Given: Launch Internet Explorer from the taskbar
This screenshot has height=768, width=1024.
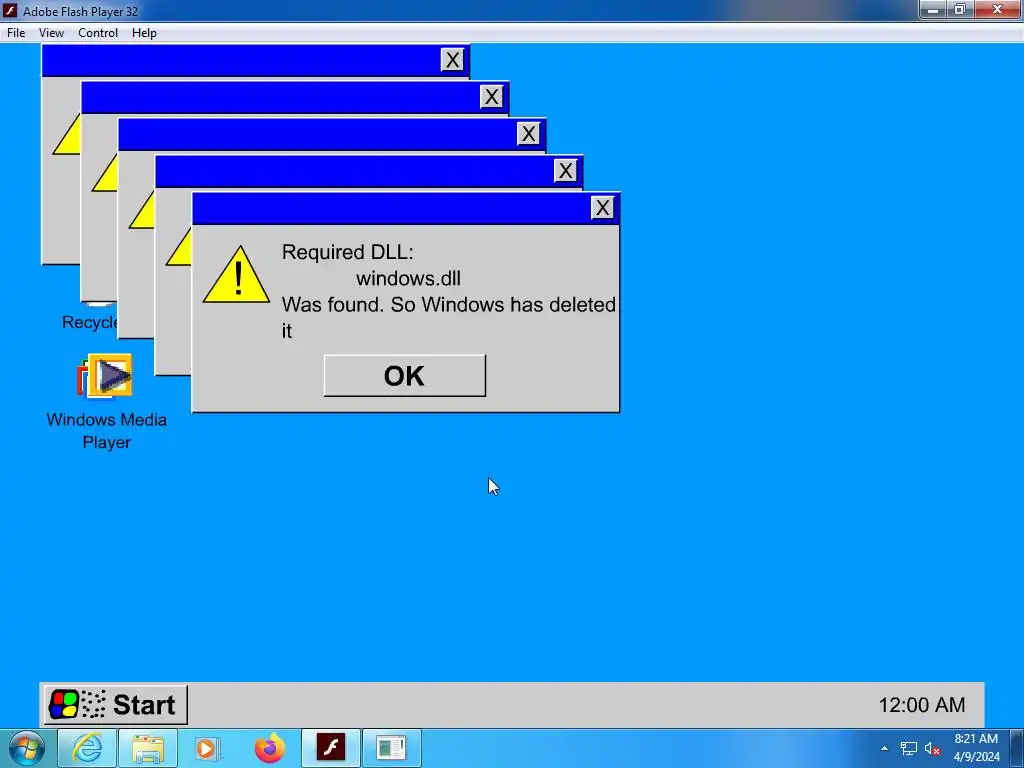Looking at the screenshot, I should 88,748.
